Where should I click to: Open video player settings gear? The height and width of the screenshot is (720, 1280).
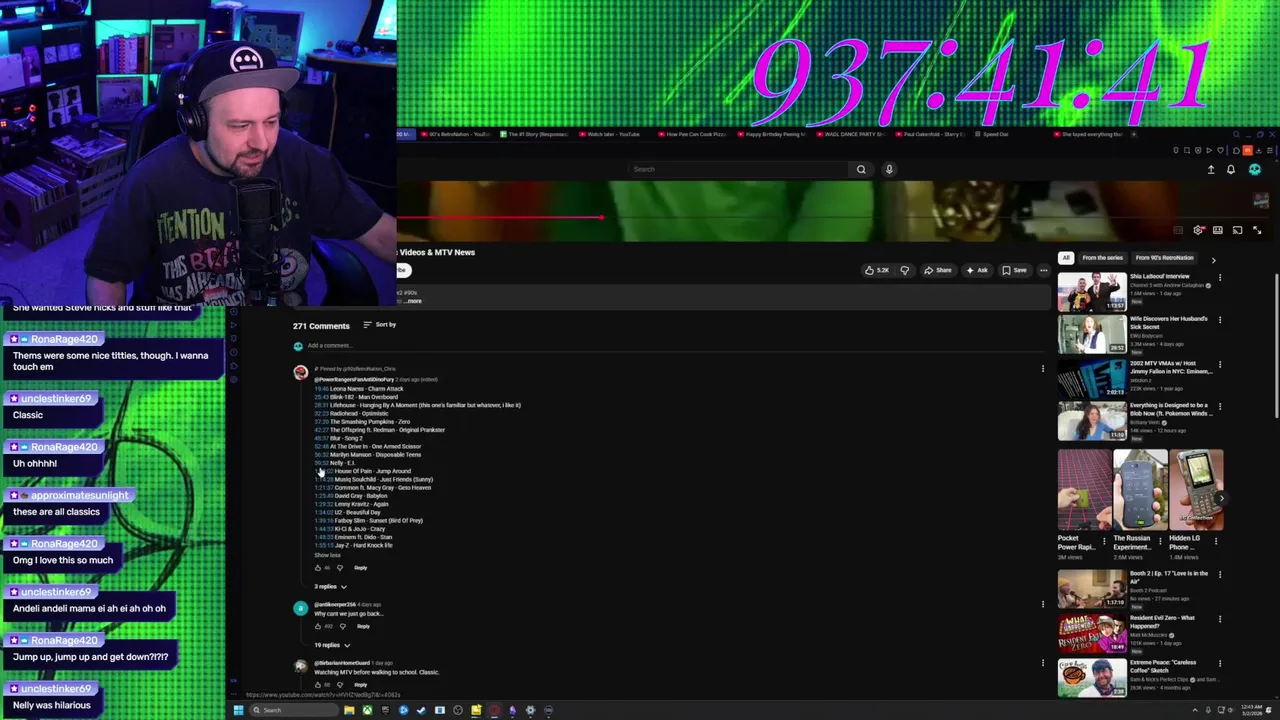point(1198,230)
